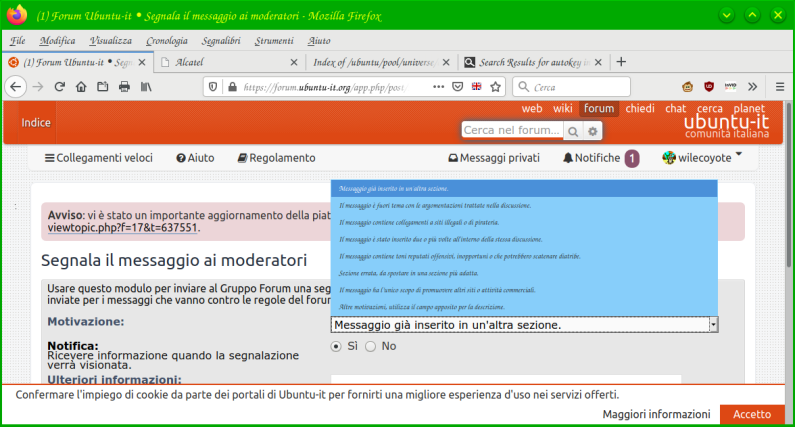Click the page vertical scrollbar thumb
Viewport: 795px width, 427px height.
click(788, 185)
